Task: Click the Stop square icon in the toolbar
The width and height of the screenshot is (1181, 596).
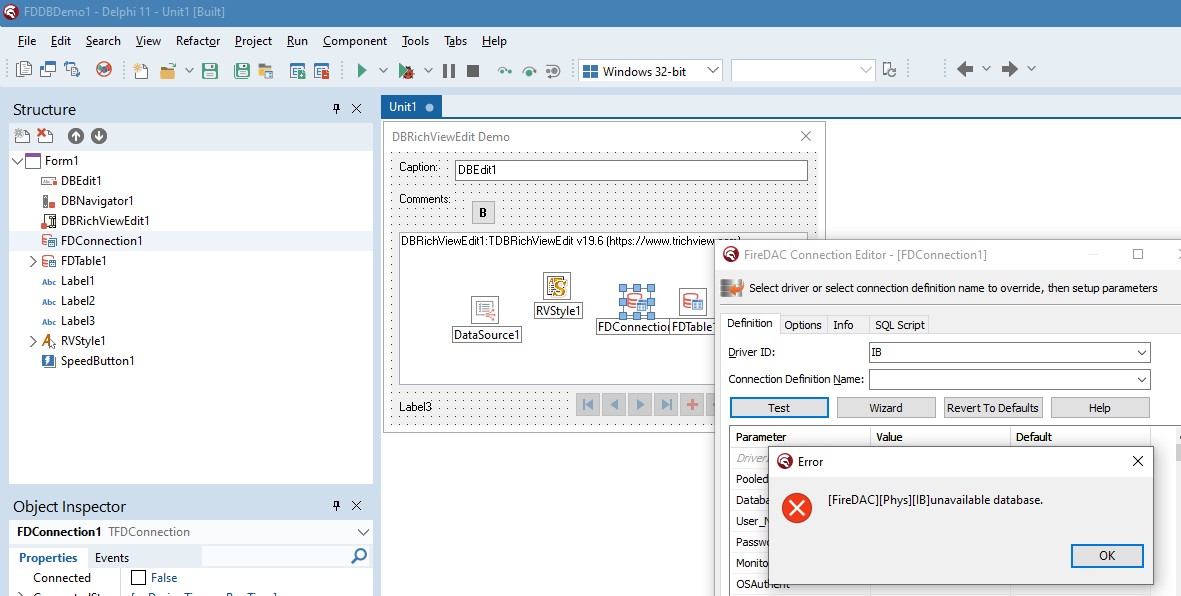Action: [x=473, y=71]
